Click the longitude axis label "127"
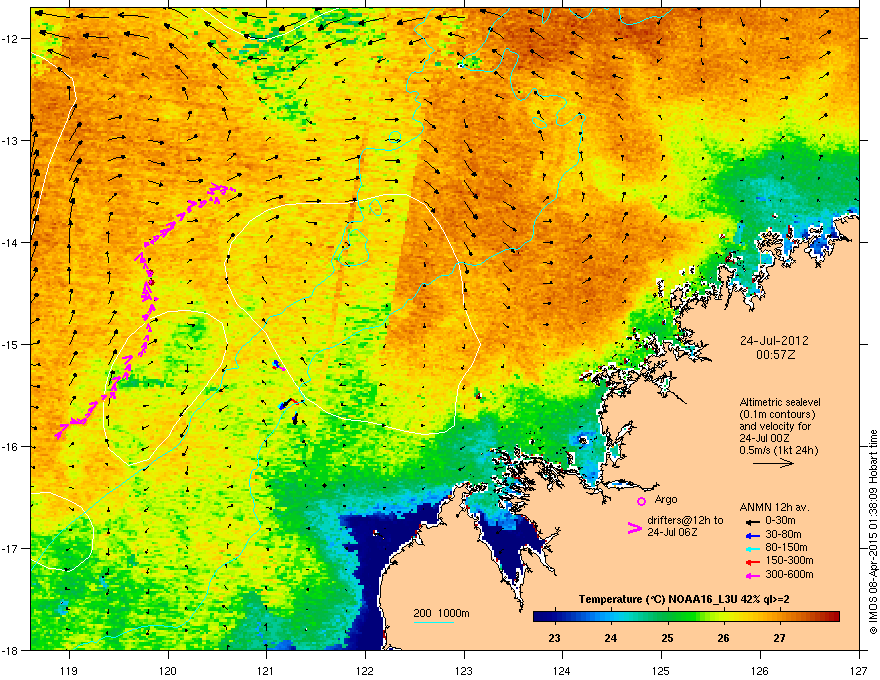The width and height of the screenshot is (880, 680). click(859, 670)
